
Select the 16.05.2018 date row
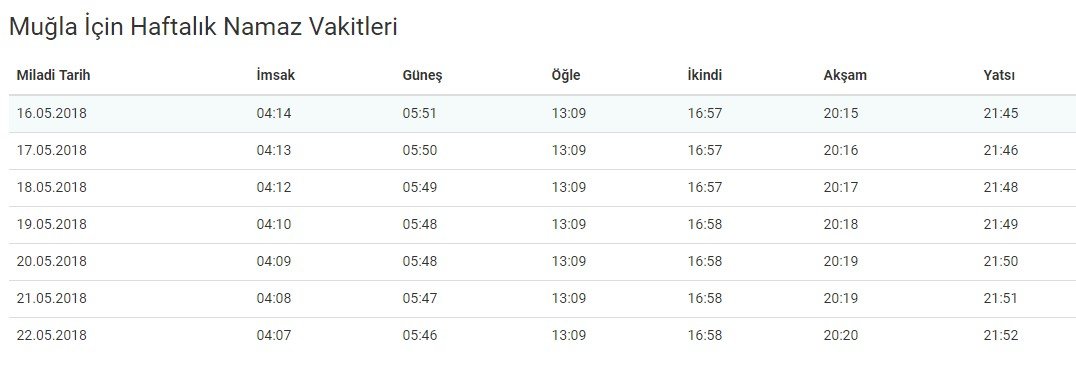coord(542,113)
